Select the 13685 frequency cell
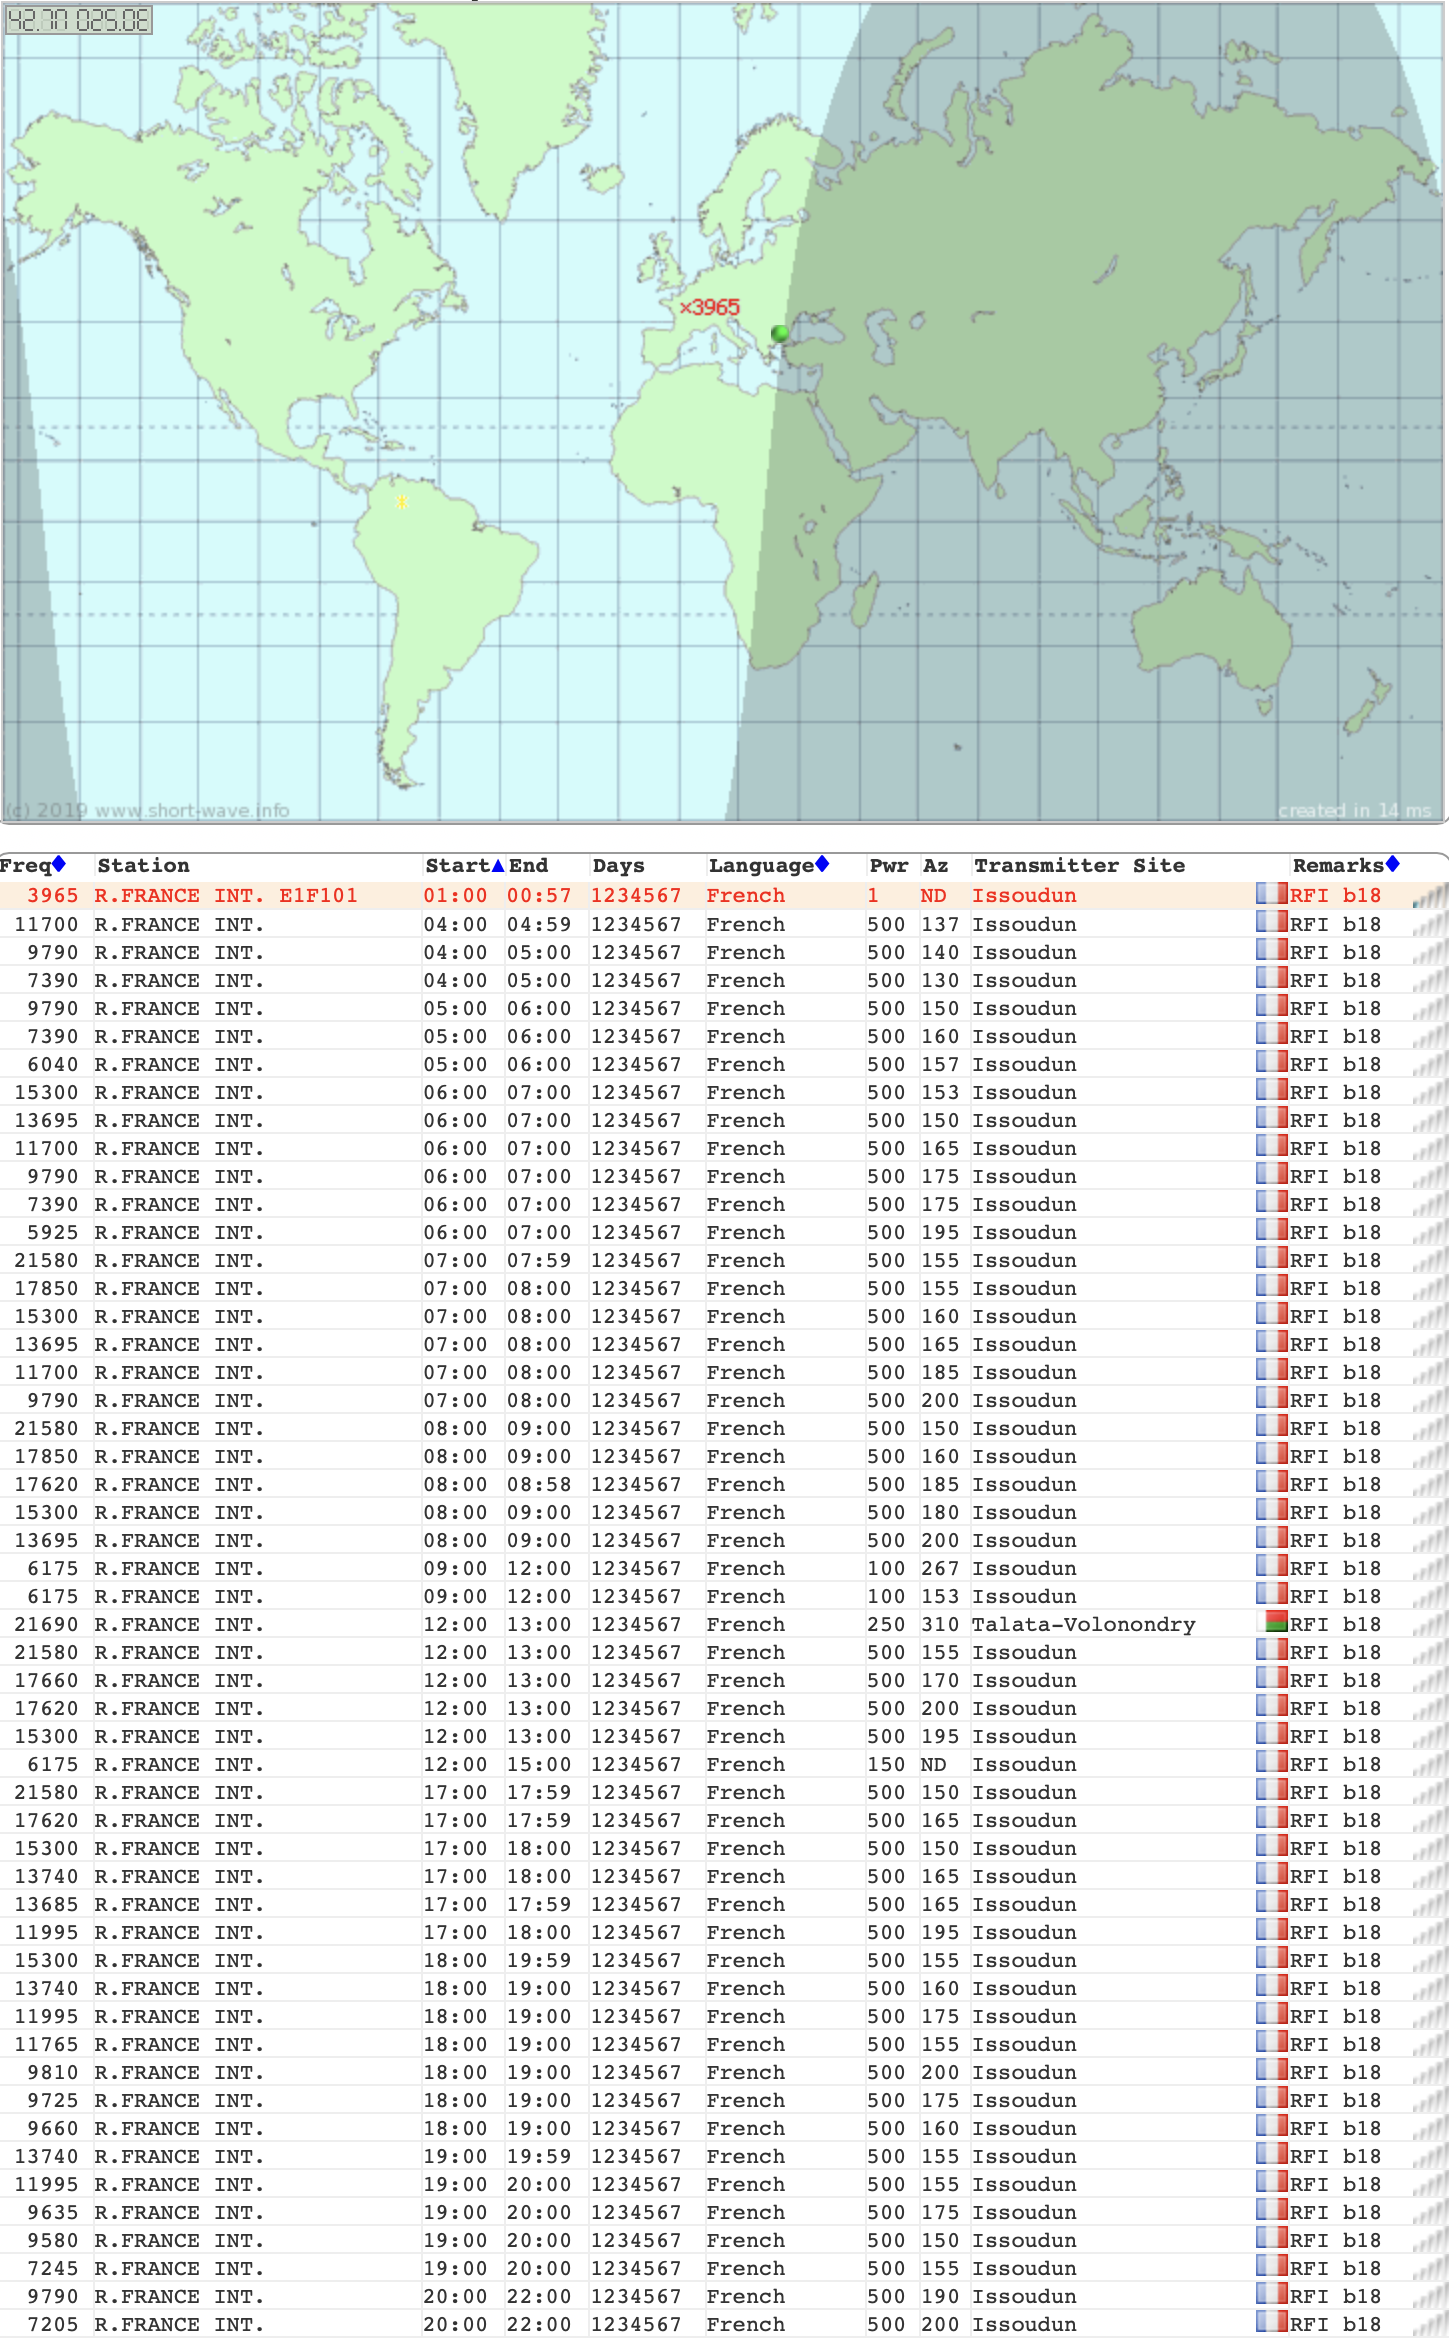The image size is (1449, 2339). click(46, 1904)
